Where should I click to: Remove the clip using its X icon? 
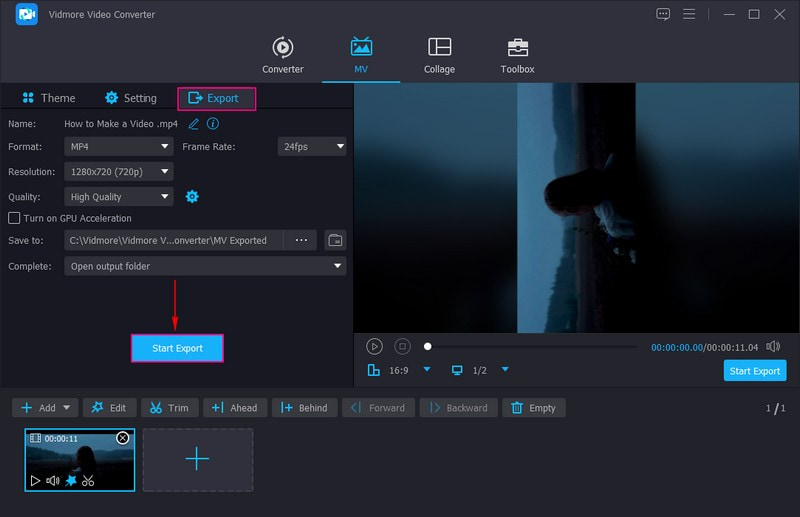coord(122,438)
